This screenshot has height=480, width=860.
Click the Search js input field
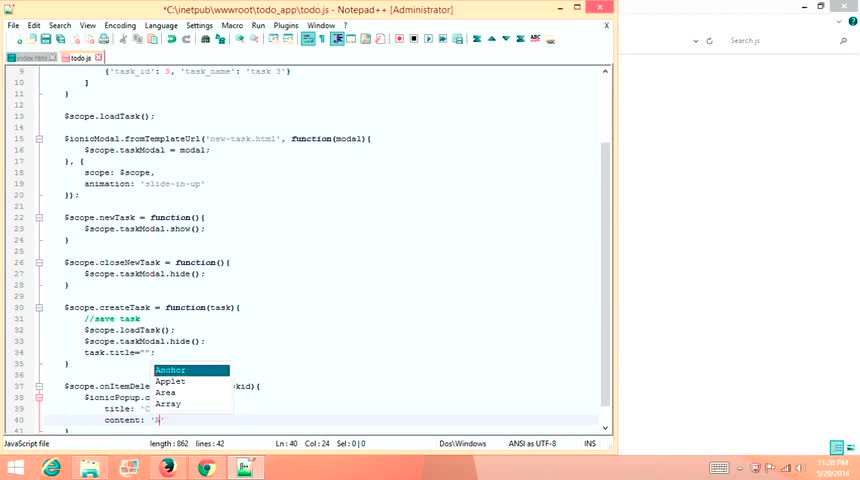coord(782,41)
